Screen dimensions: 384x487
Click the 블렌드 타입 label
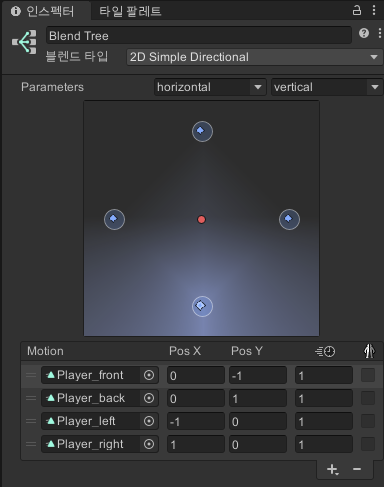[77, 56]
